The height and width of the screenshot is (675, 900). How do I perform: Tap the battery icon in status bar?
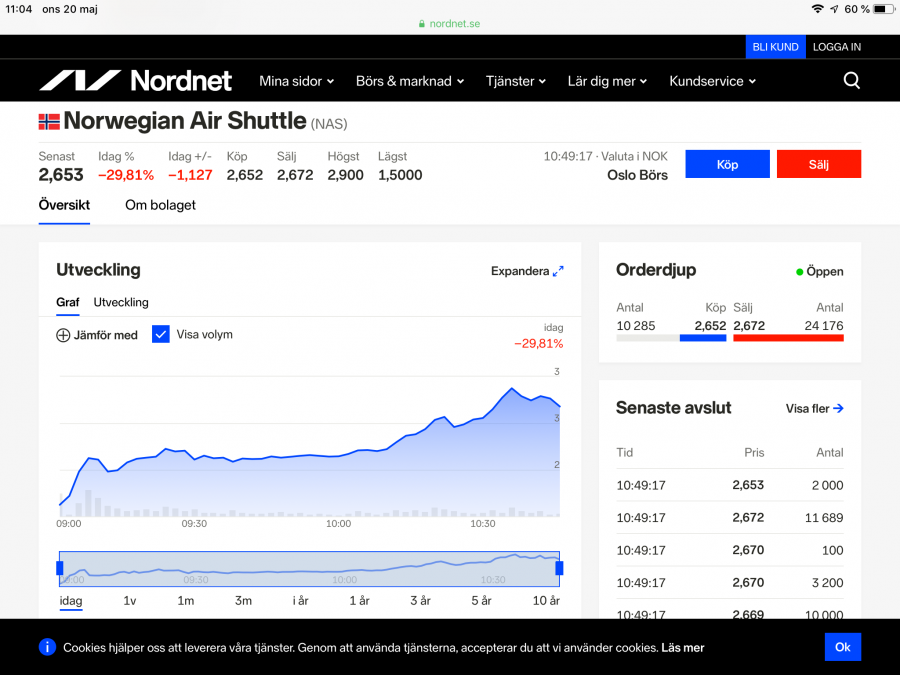click(883, 9)
